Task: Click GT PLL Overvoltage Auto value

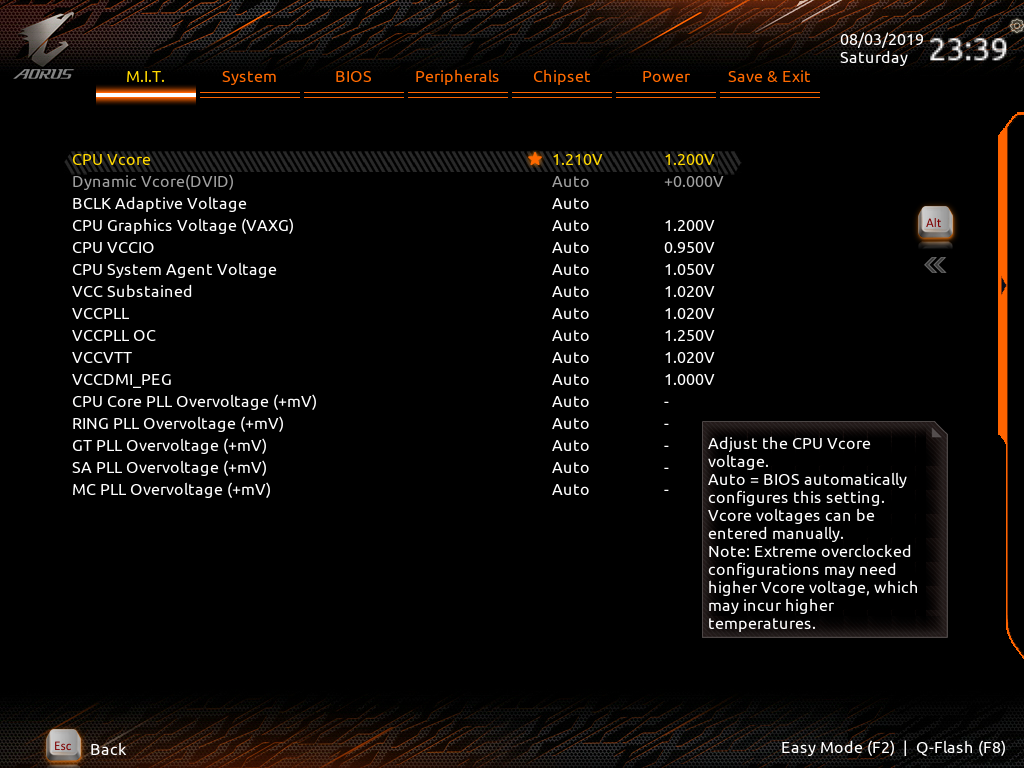Action: (x=570, y=446)
